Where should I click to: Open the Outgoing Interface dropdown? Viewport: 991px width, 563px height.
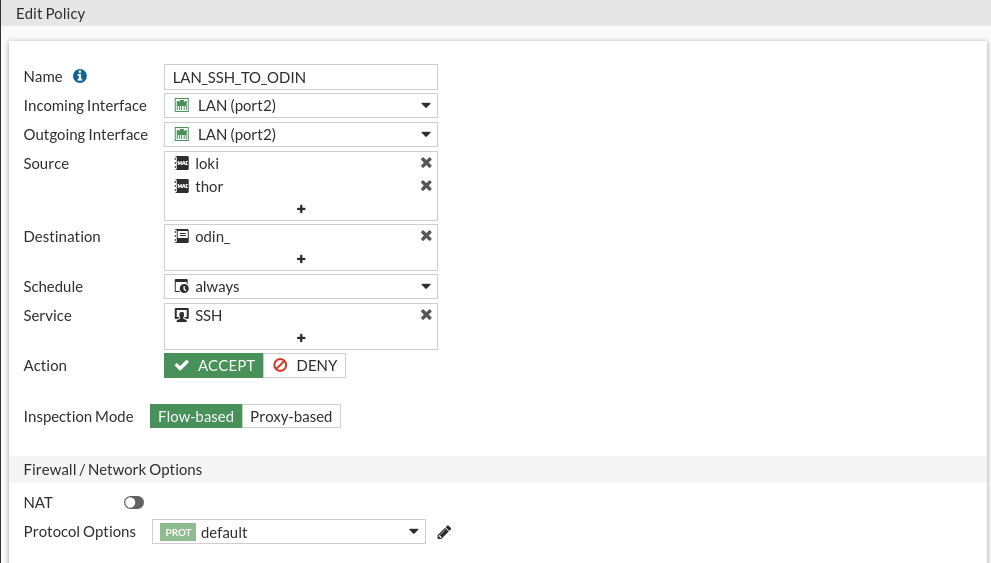pyautogui.click(x=301, y=135)
